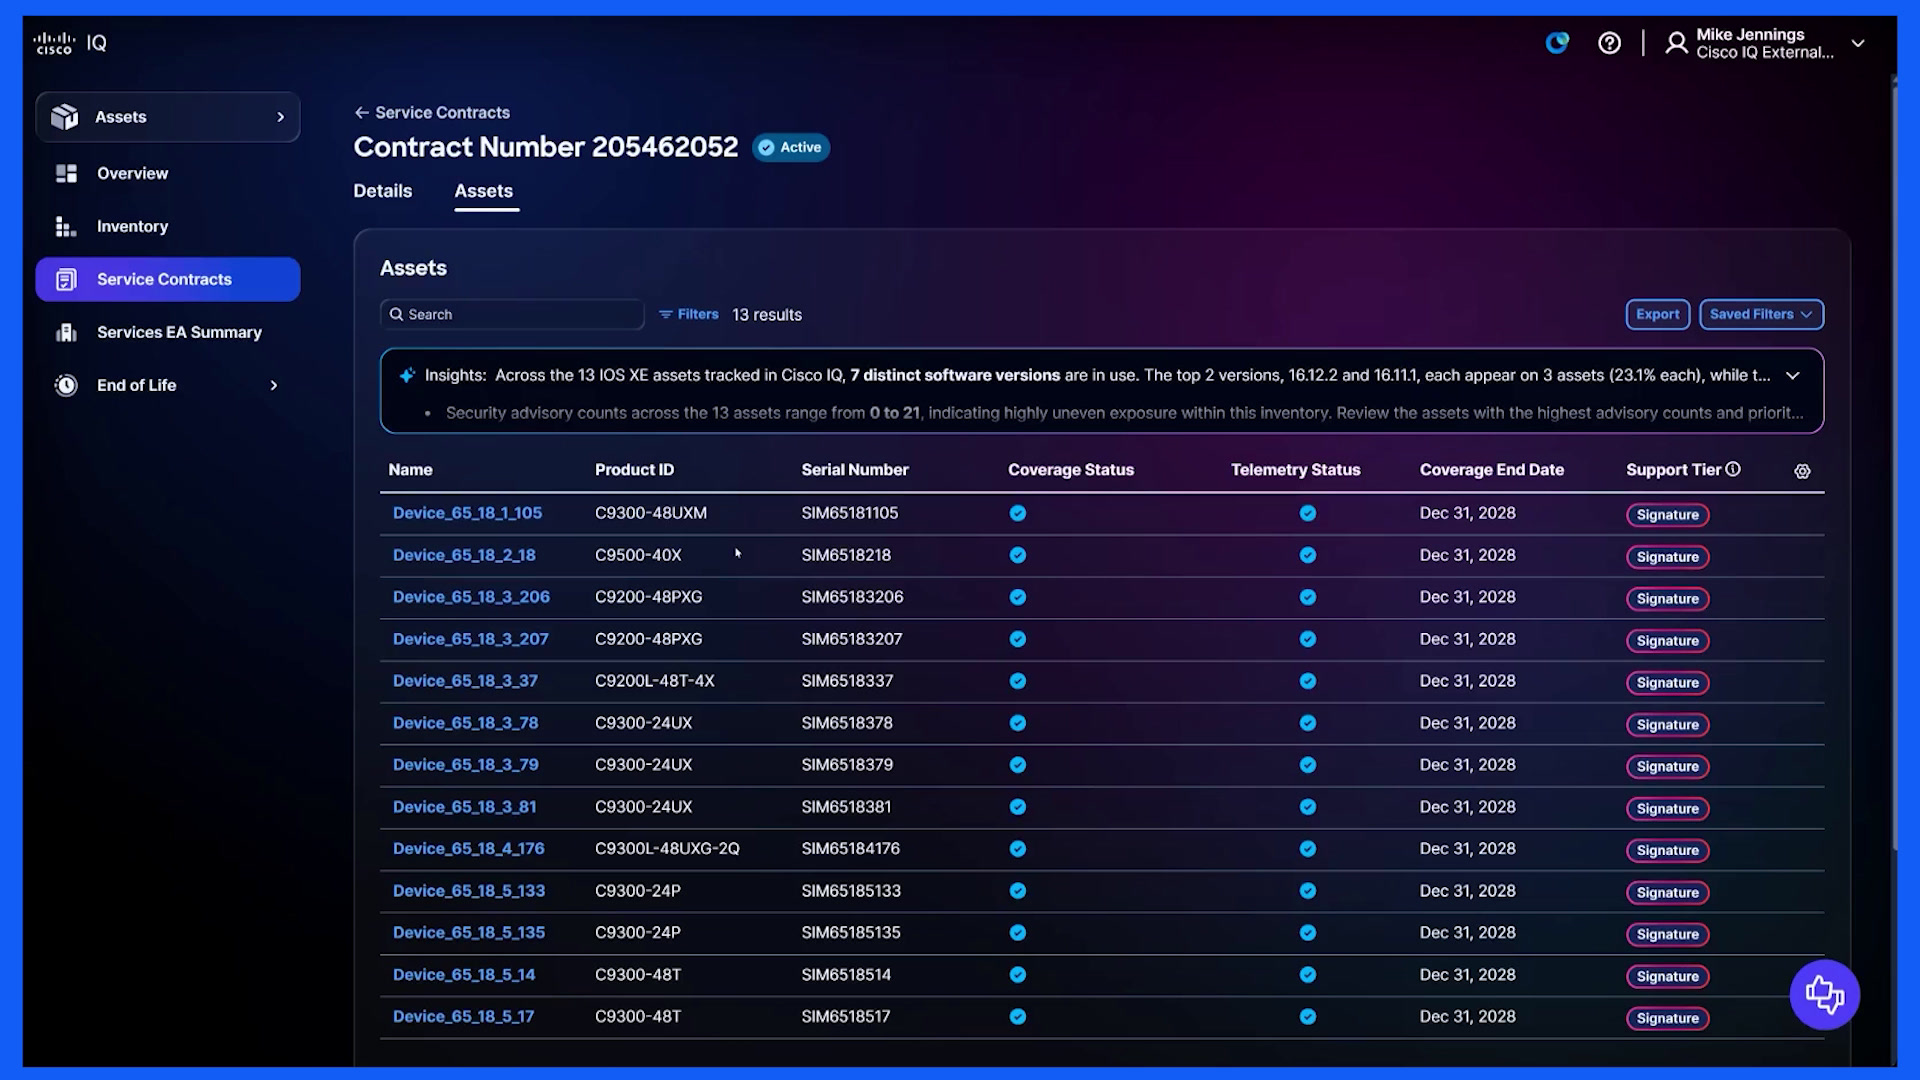
Task: Click the Support Tier info icon
Action: point(1733,469)
